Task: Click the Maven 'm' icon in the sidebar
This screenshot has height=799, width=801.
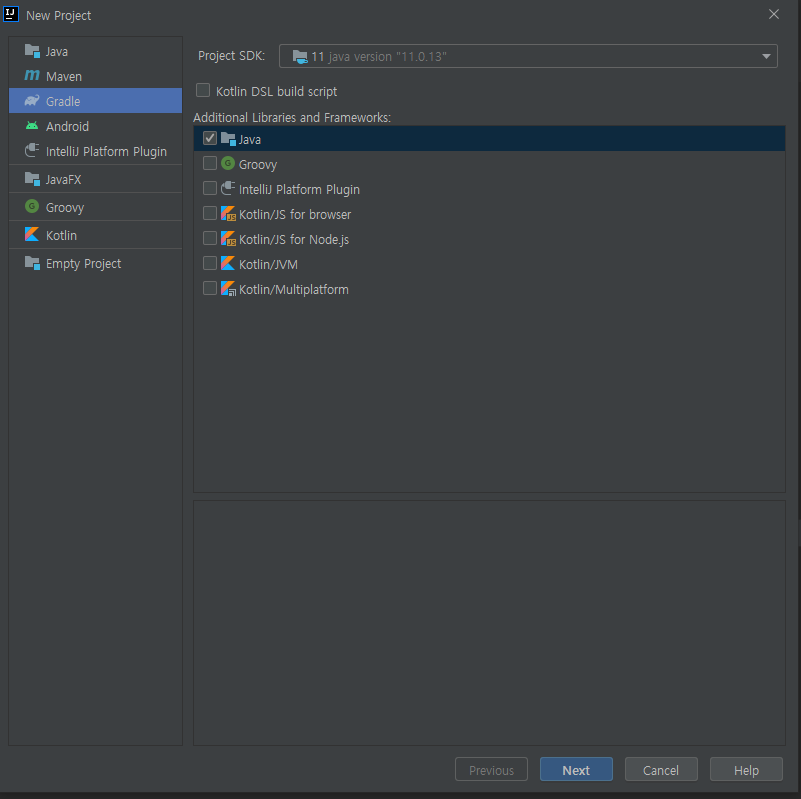Action: 32,76
